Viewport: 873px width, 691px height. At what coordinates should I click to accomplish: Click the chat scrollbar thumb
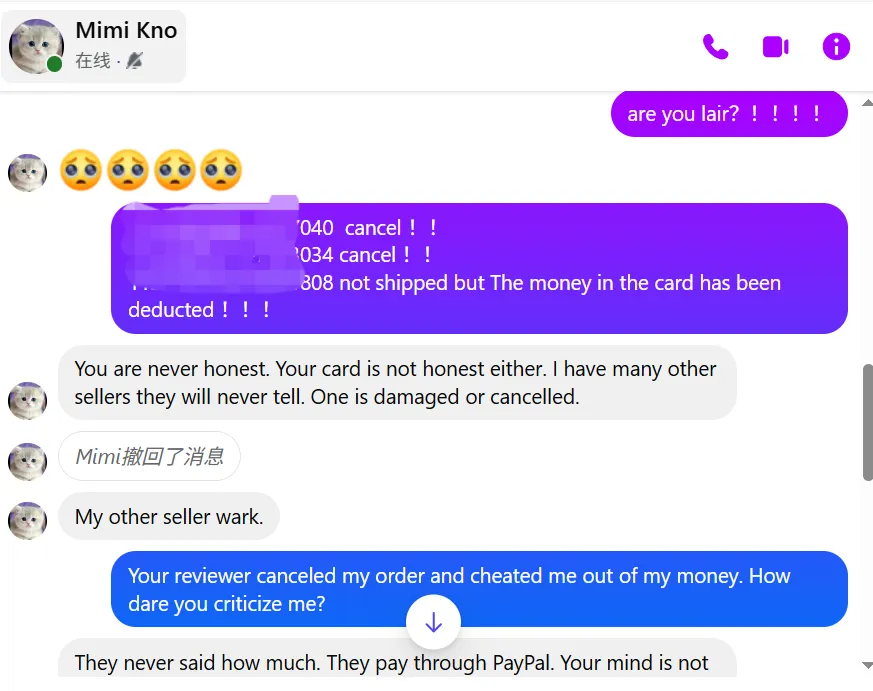[x=867, y=422]
